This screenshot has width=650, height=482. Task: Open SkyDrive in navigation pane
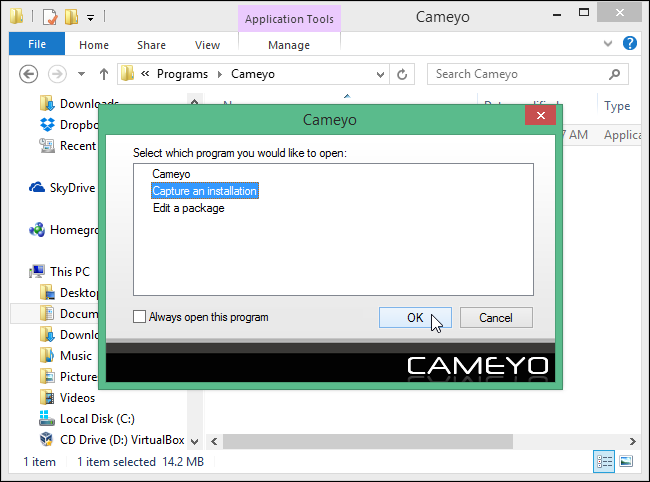click(63, 188)
